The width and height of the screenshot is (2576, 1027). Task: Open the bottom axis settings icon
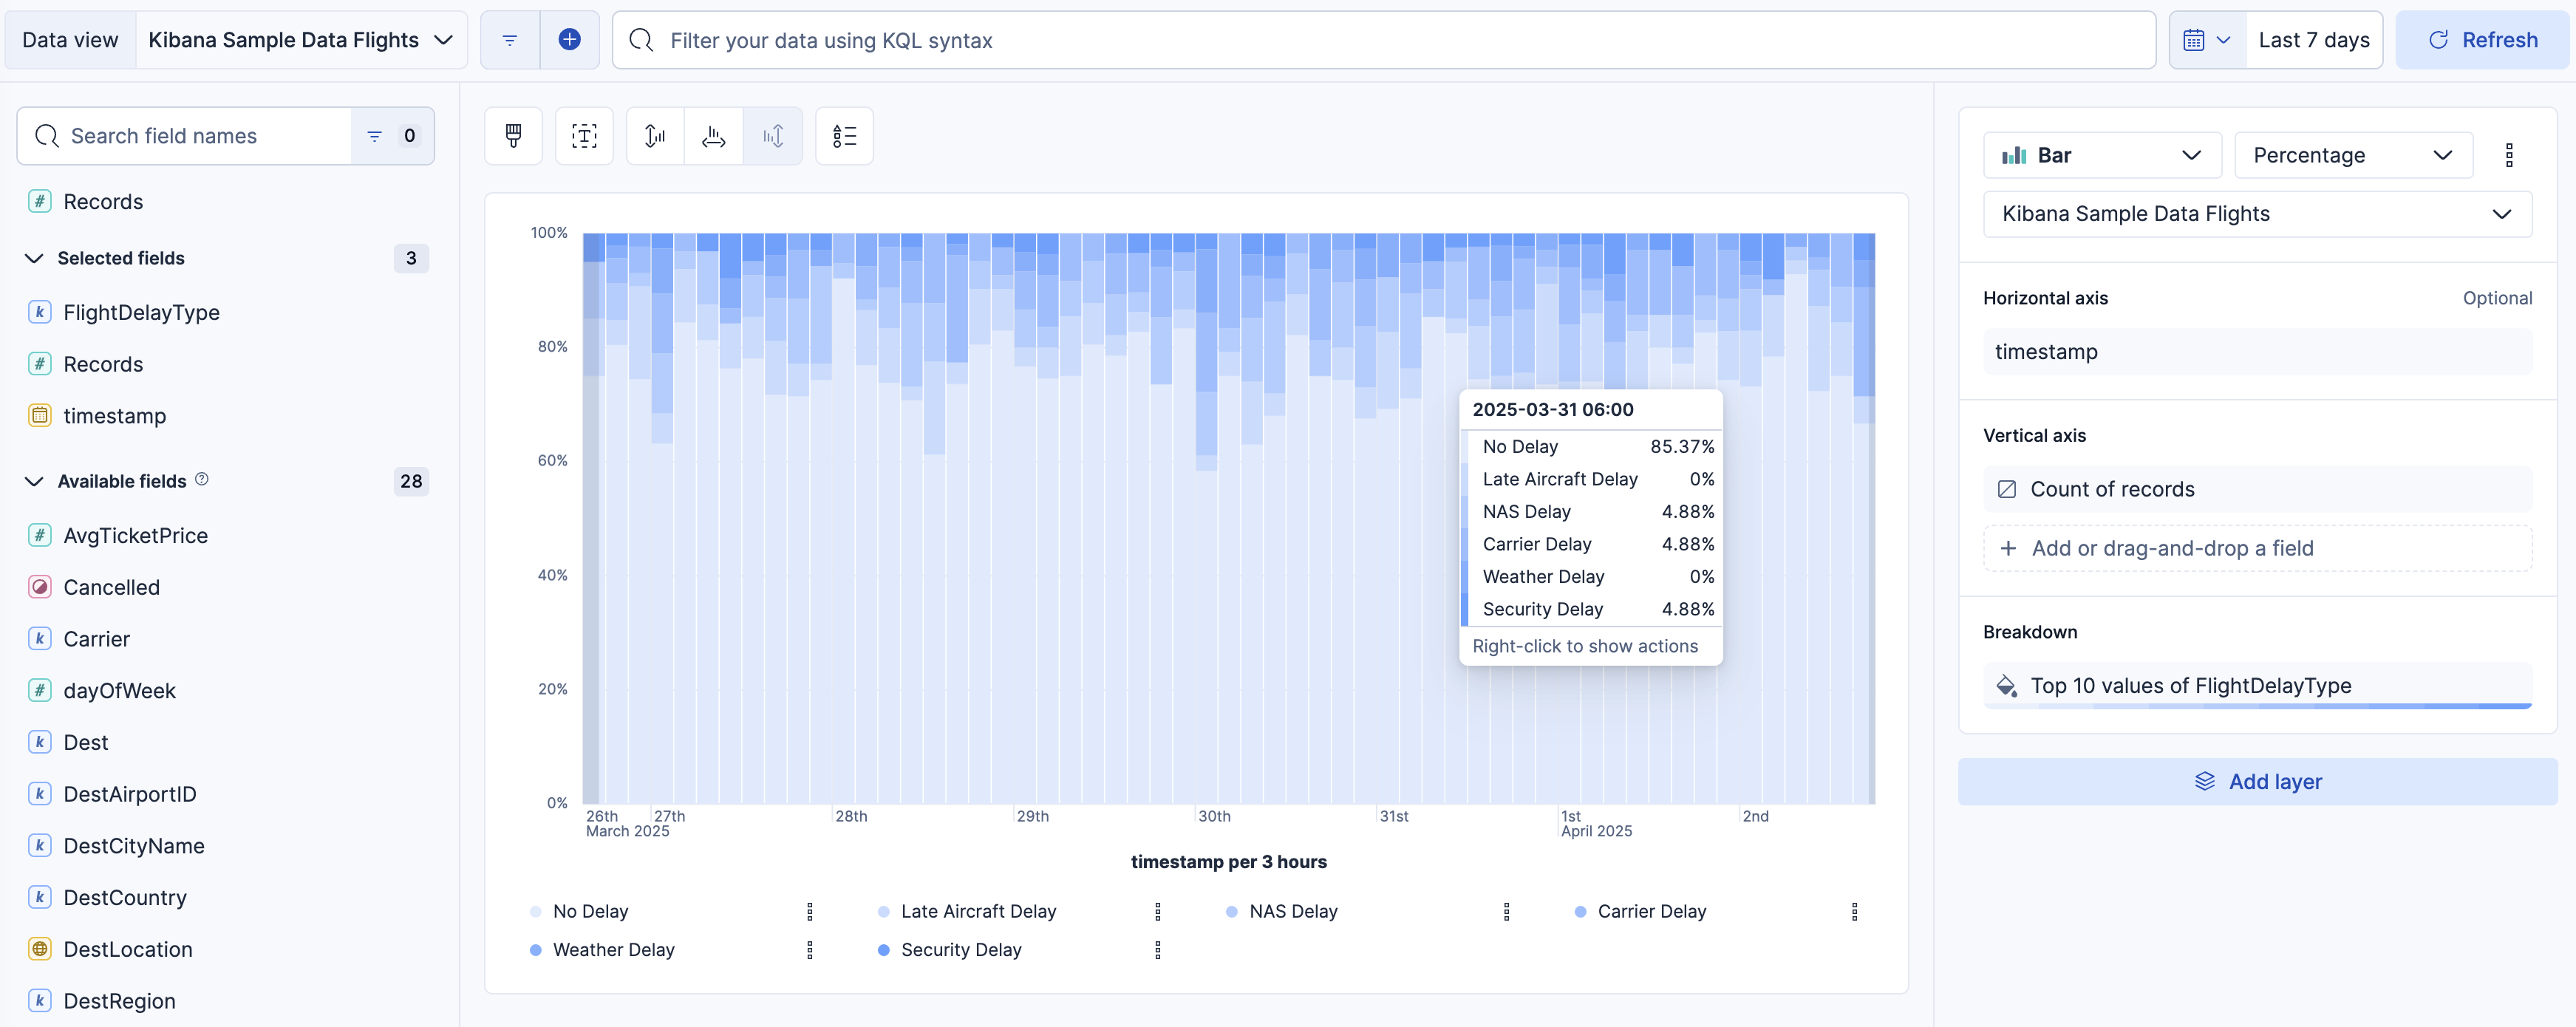click(713, 136)
